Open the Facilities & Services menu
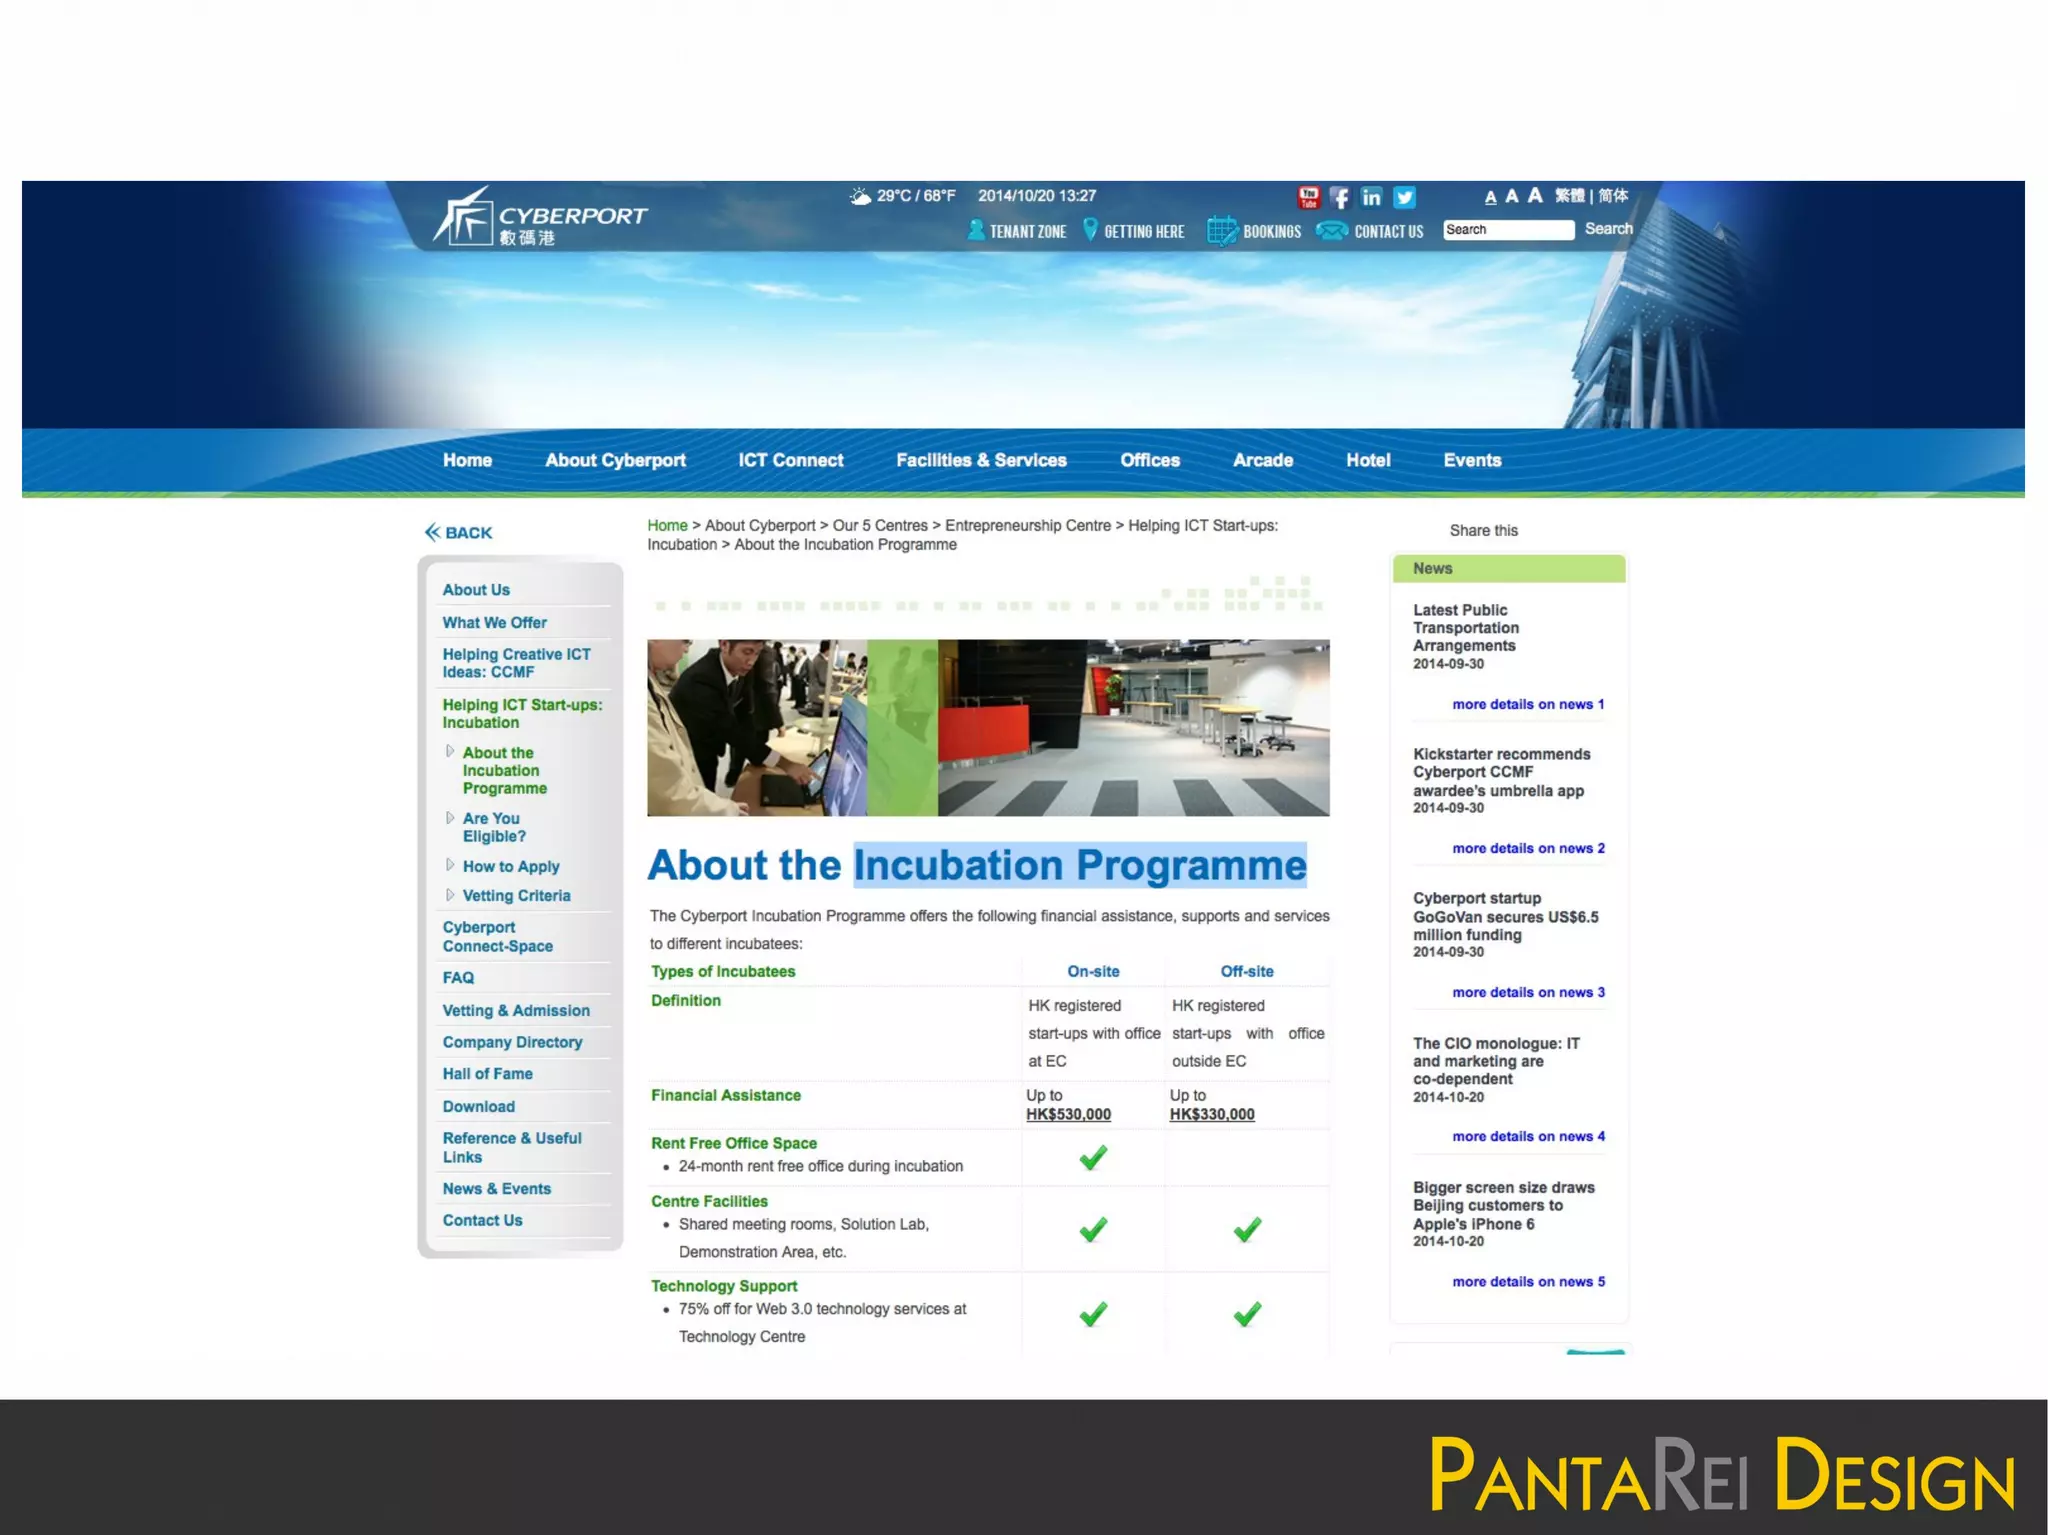Screen dimensions: 2048x1535 pyautogui.click(x=981, y=460)
